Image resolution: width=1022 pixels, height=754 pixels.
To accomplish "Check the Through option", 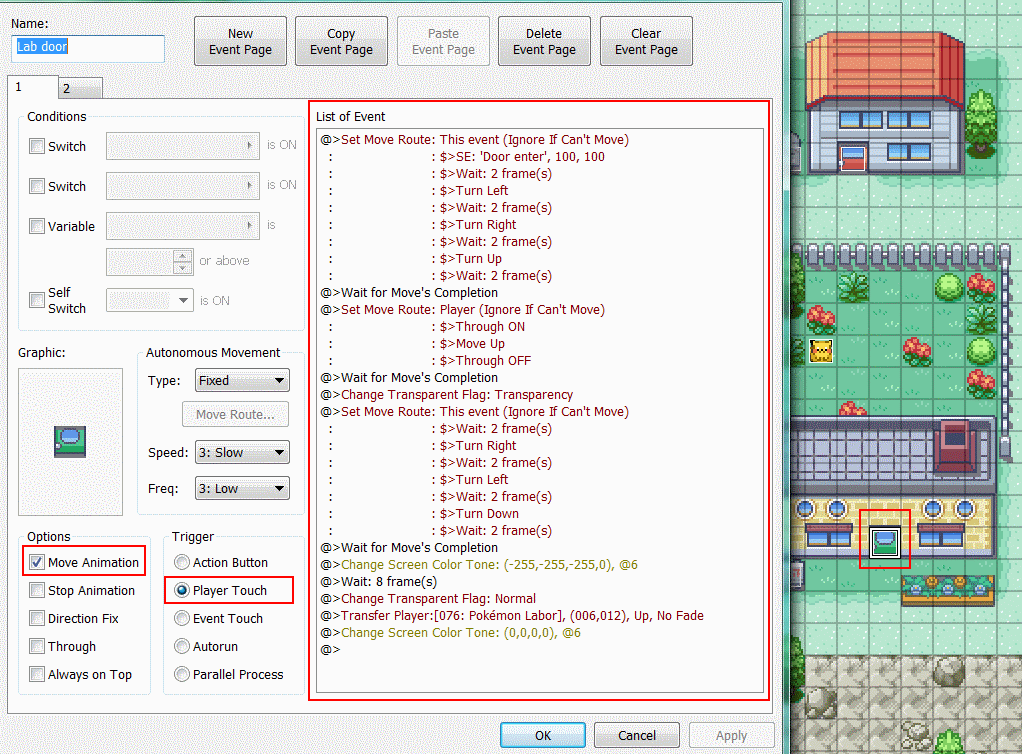I will [37, 646].
